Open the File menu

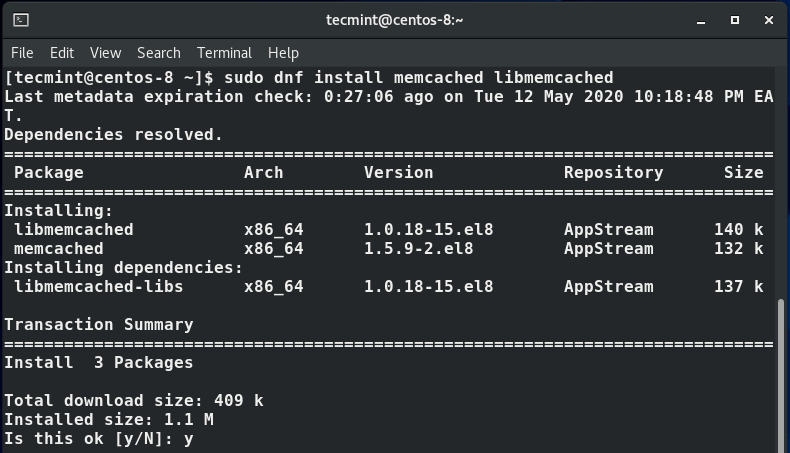(x=22, y=53)
